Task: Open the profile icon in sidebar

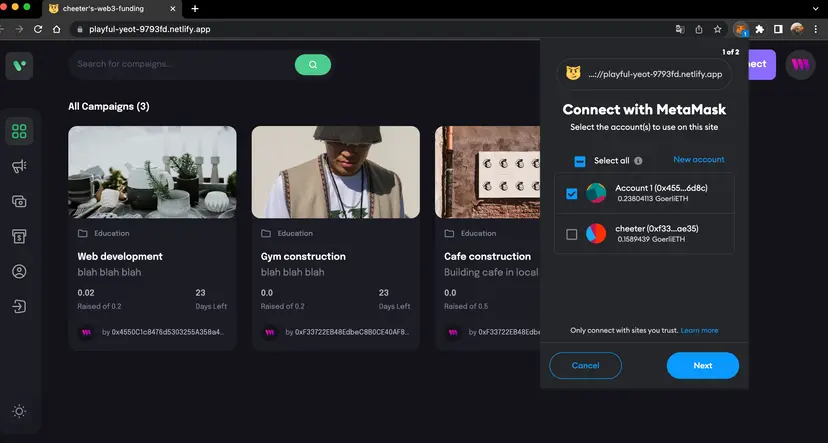Action: 19,271
